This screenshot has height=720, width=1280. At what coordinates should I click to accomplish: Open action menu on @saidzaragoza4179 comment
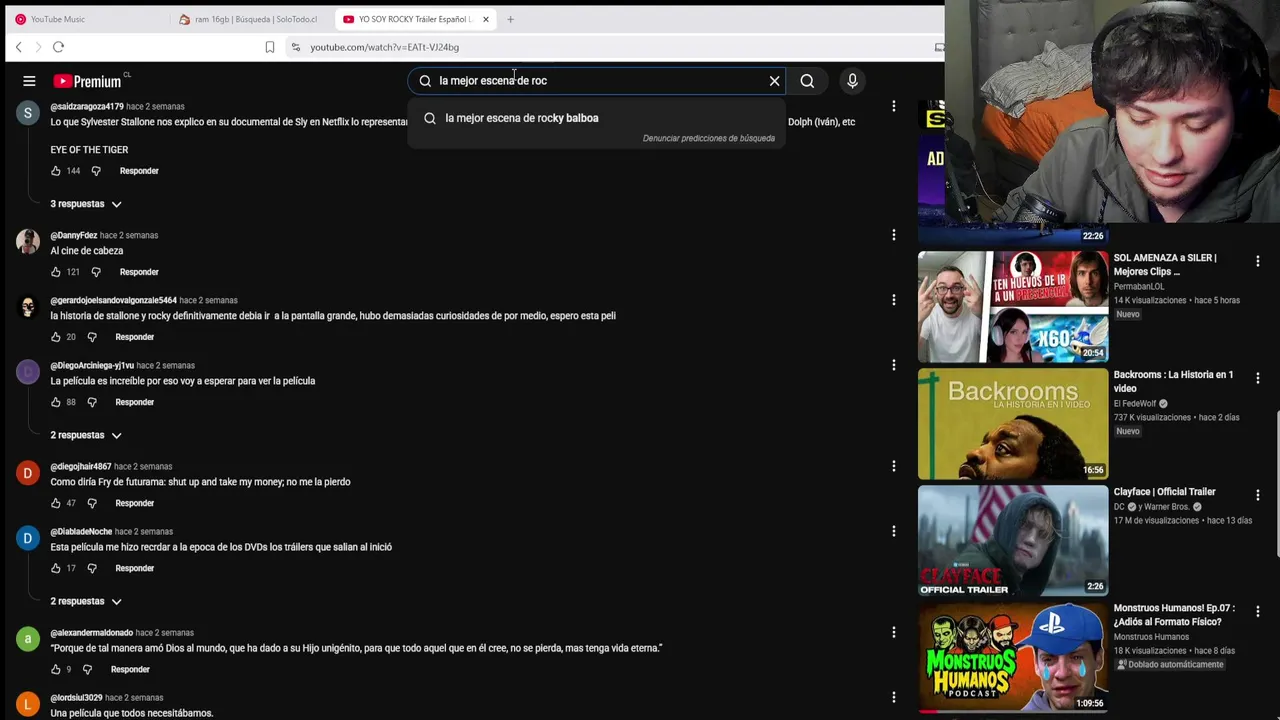pyautogui.click(x=894, y=106)
